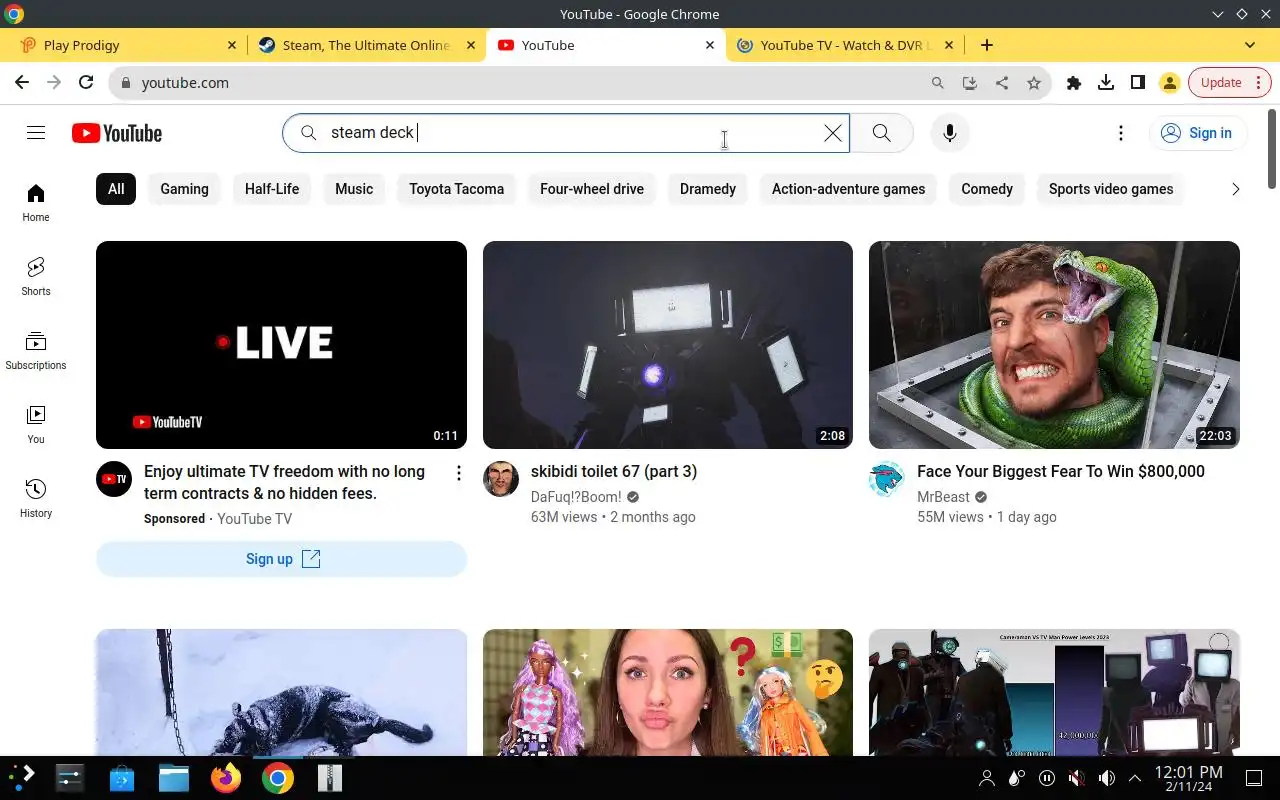Select the Action-adventure games chip
The image size is (1280, 800).
[x=848, y=189]
